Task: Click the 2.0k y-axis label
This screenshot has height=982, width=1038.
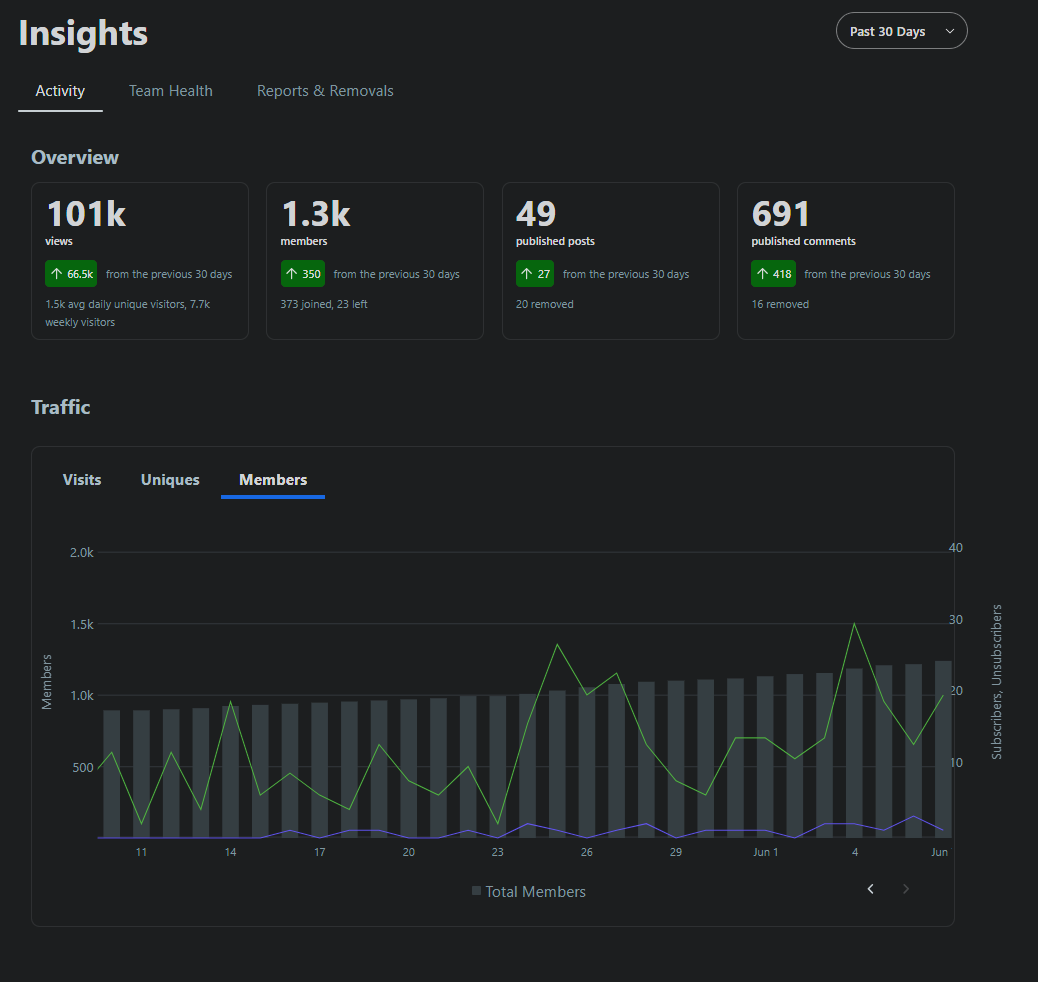Action: tap(81, 553)
